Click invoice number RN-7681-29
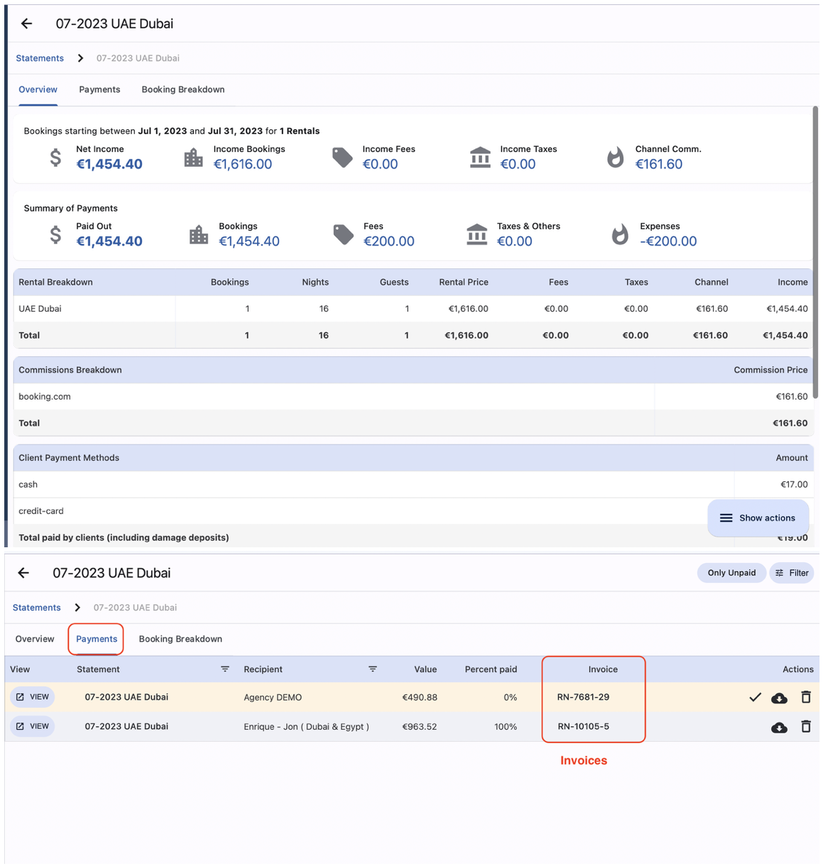828x866 pixels. click(583, 697)
